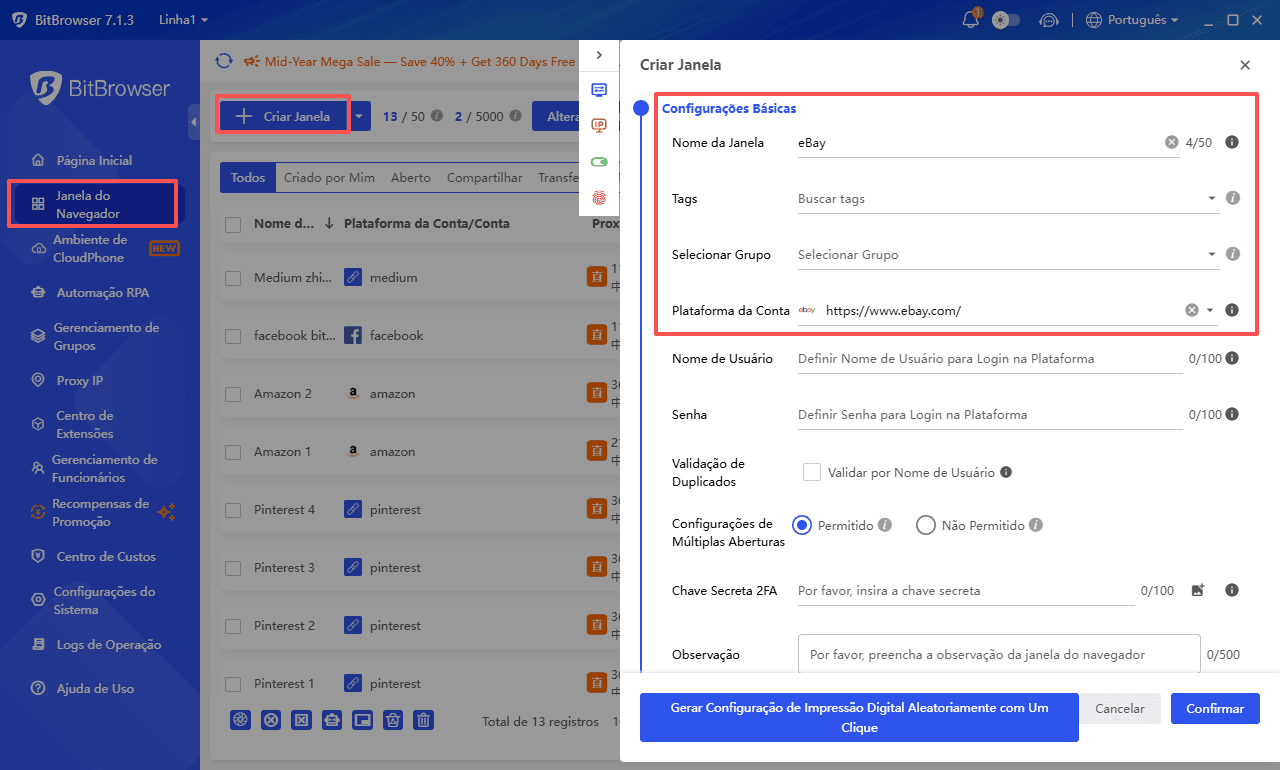
Task: Go to Página Inicial
Action: click(94, 160)
